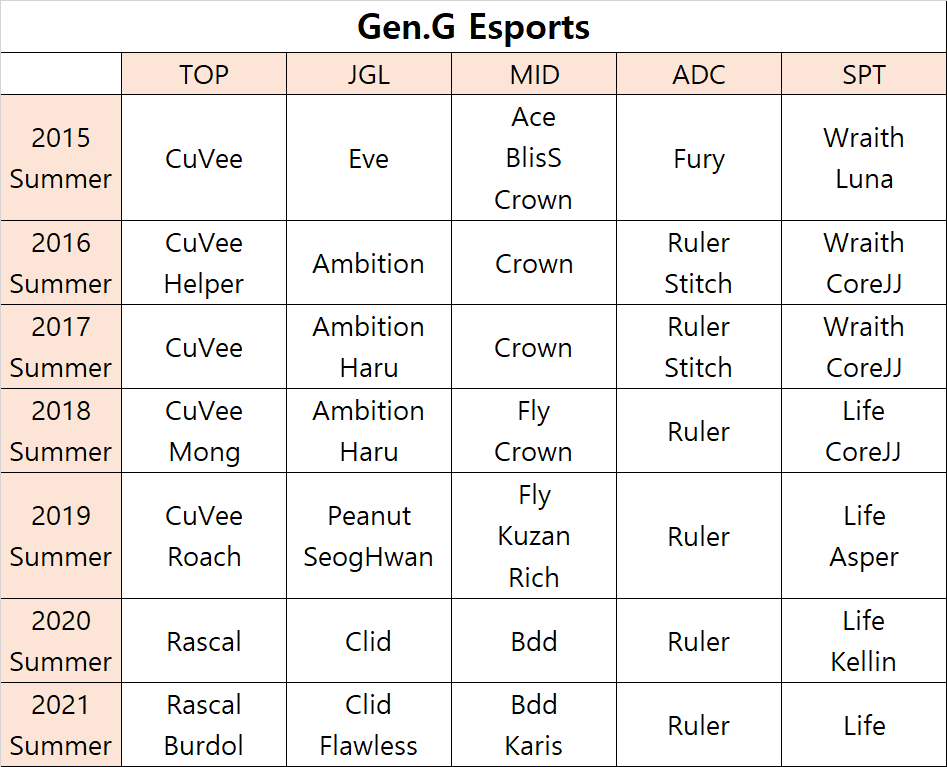The width and height of the screenshot is (947, 767).
Task: Select the SPT column header
Action: point(864,74)
